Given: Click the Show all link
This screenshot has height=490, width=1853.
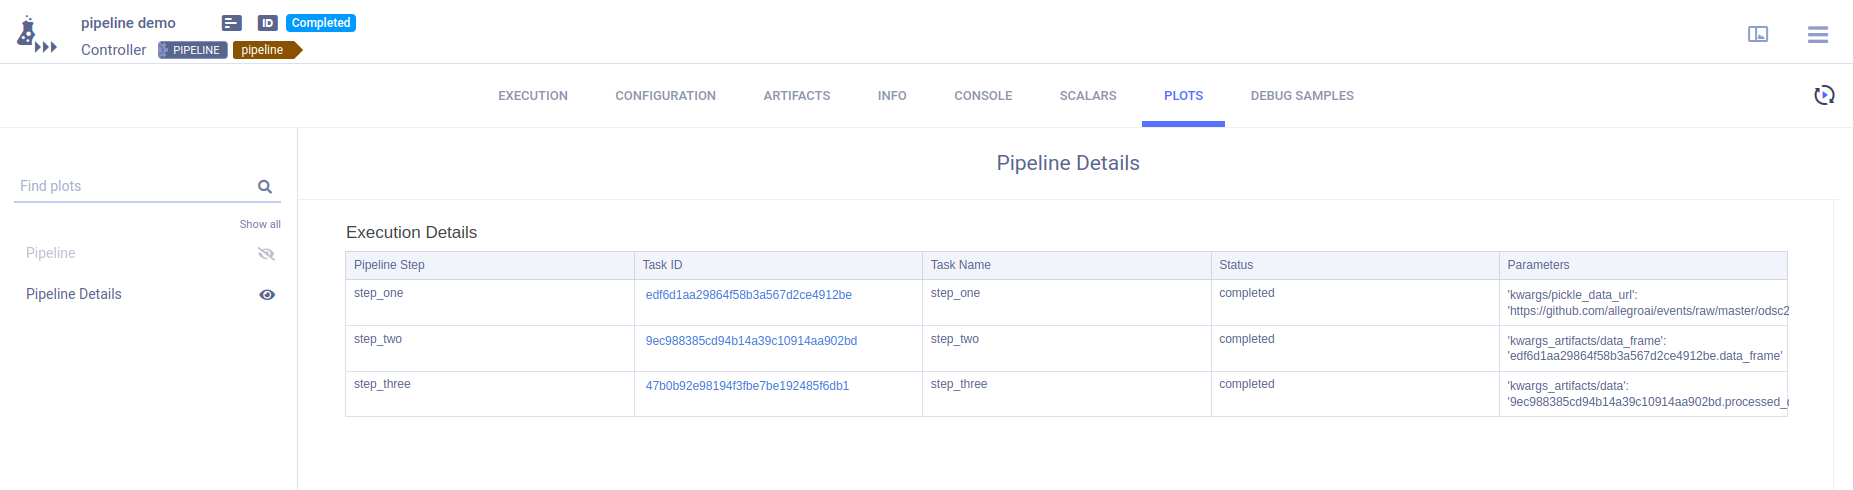Looking at the screenshot, I should 260,224.
